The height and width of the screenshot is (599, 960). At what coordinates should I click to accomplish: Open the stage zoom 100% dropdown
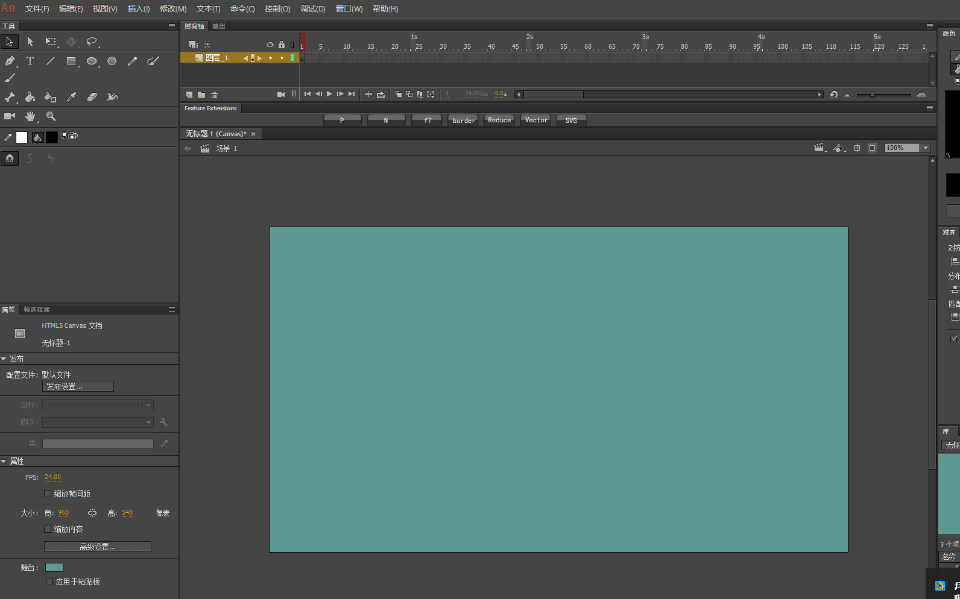pos(926,148)
